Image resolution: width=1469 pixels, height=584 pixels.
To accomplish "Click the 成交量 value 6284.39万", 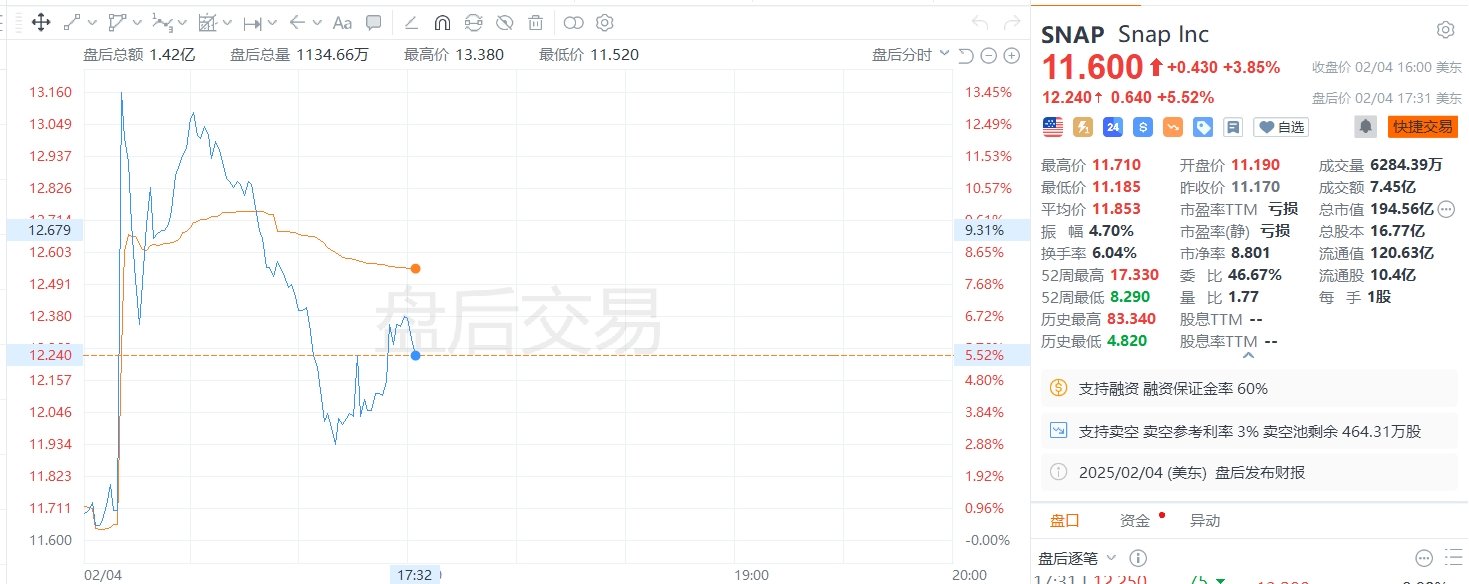I will pyautogui.click(x=1407, y=165).
